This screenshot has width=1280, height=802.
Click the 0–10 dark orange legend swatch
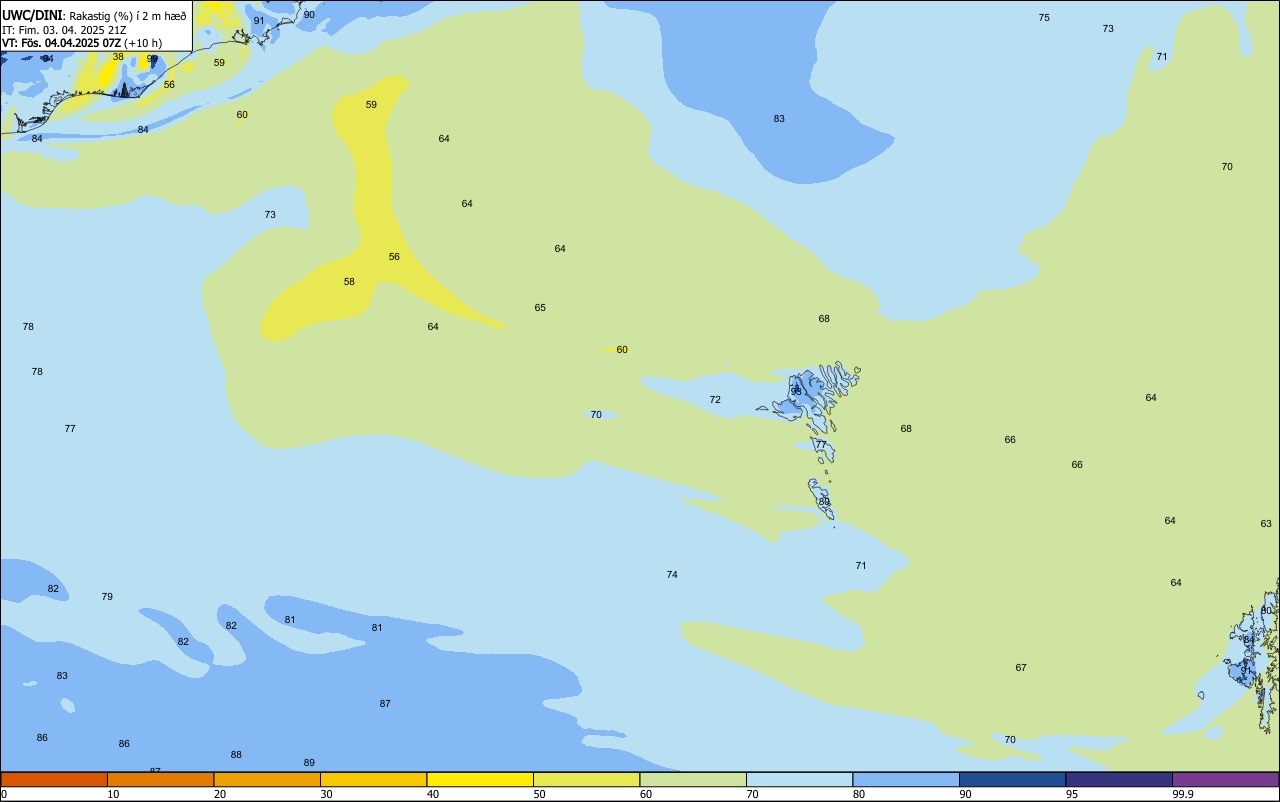(54, 779)
